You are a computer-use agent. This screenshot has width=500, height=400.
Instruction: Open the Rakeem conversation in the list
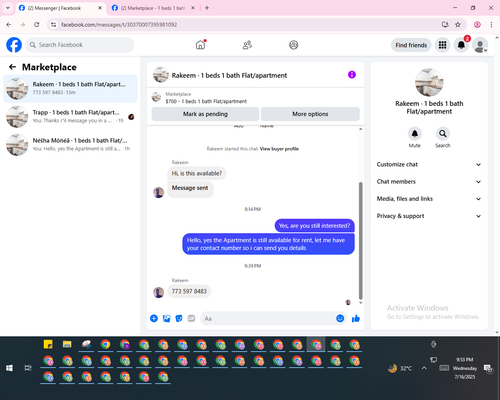point(70,89)
